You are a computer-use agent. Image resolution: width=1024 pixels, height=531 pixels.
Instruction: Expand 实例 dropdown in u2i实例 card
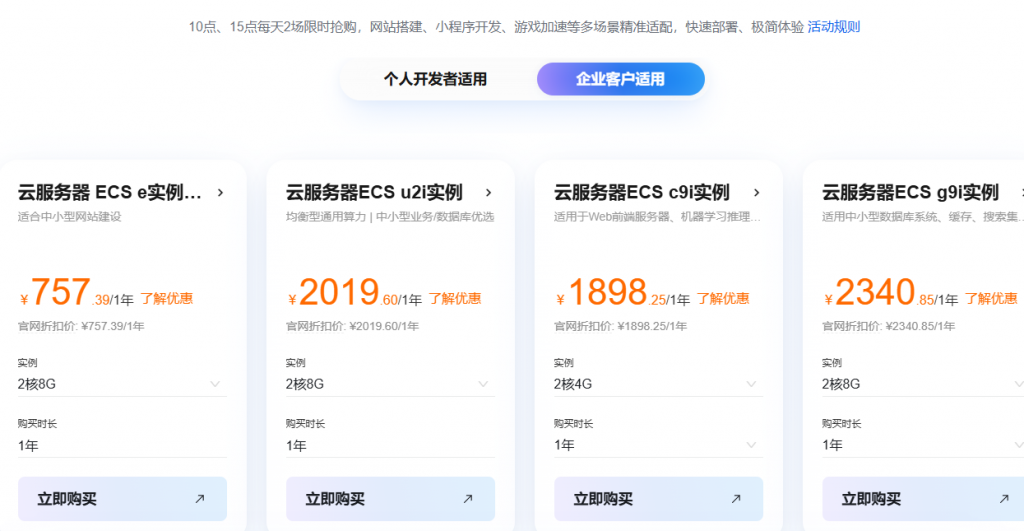[390, 384]
